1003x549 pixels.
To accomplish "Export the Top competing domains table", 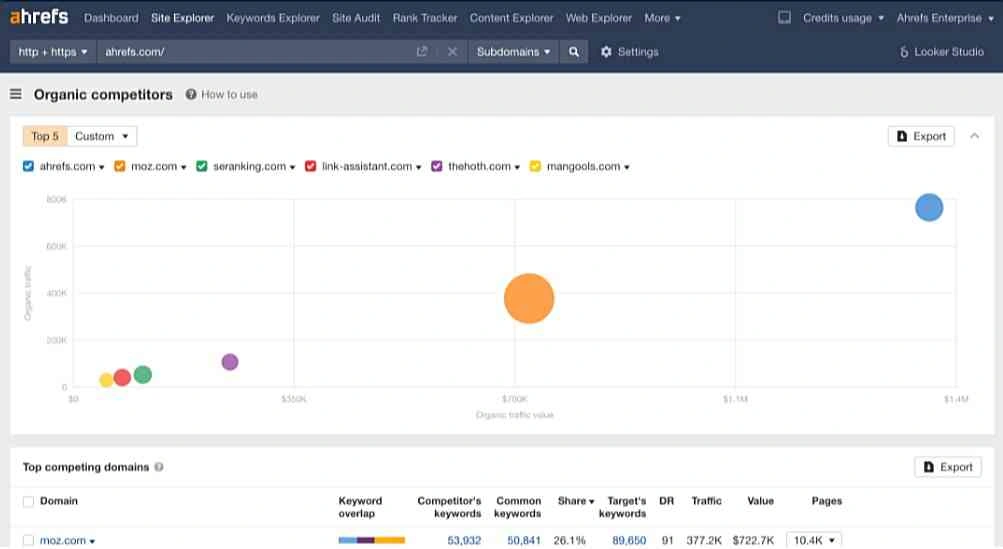I will point(948,467).
